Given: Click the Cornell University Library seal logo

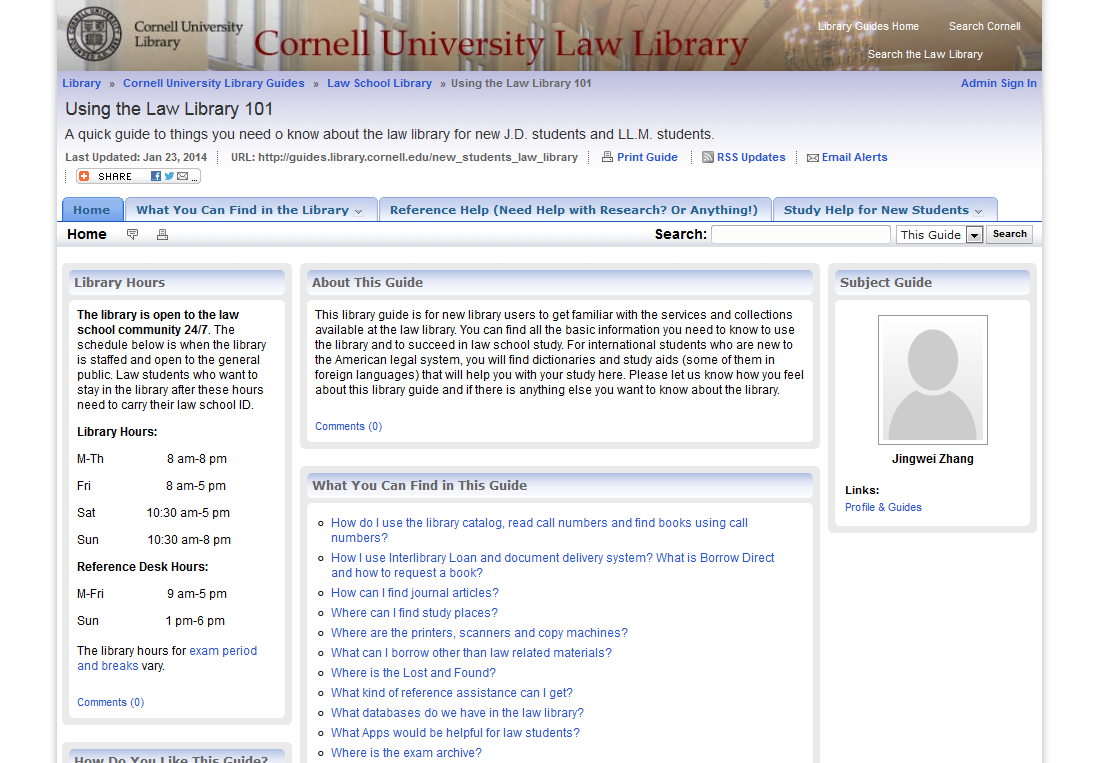Looking at the screenshot, I should point(94,34).
